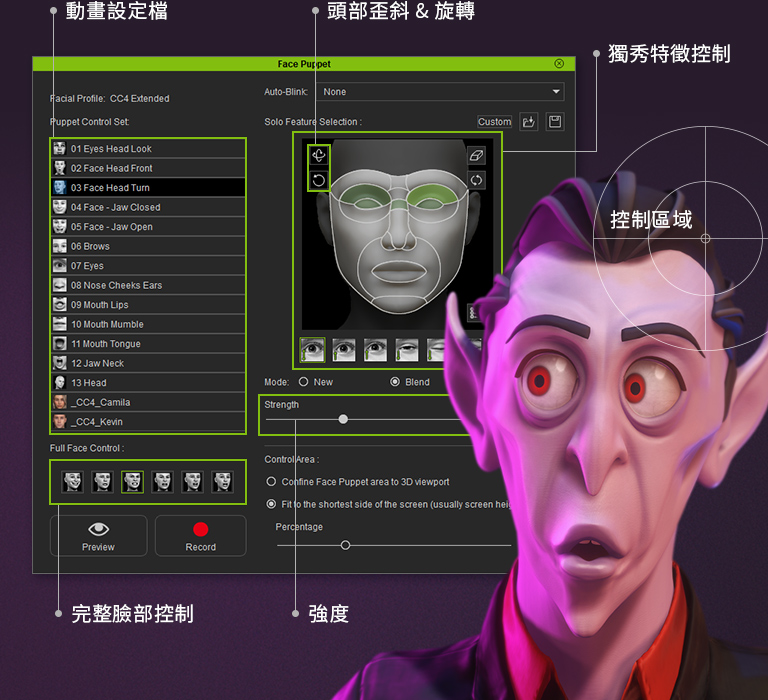This screenshot has height=700, width=768.
Task: Select the first Full Face Control preset
Action: (x=72, y=482)
